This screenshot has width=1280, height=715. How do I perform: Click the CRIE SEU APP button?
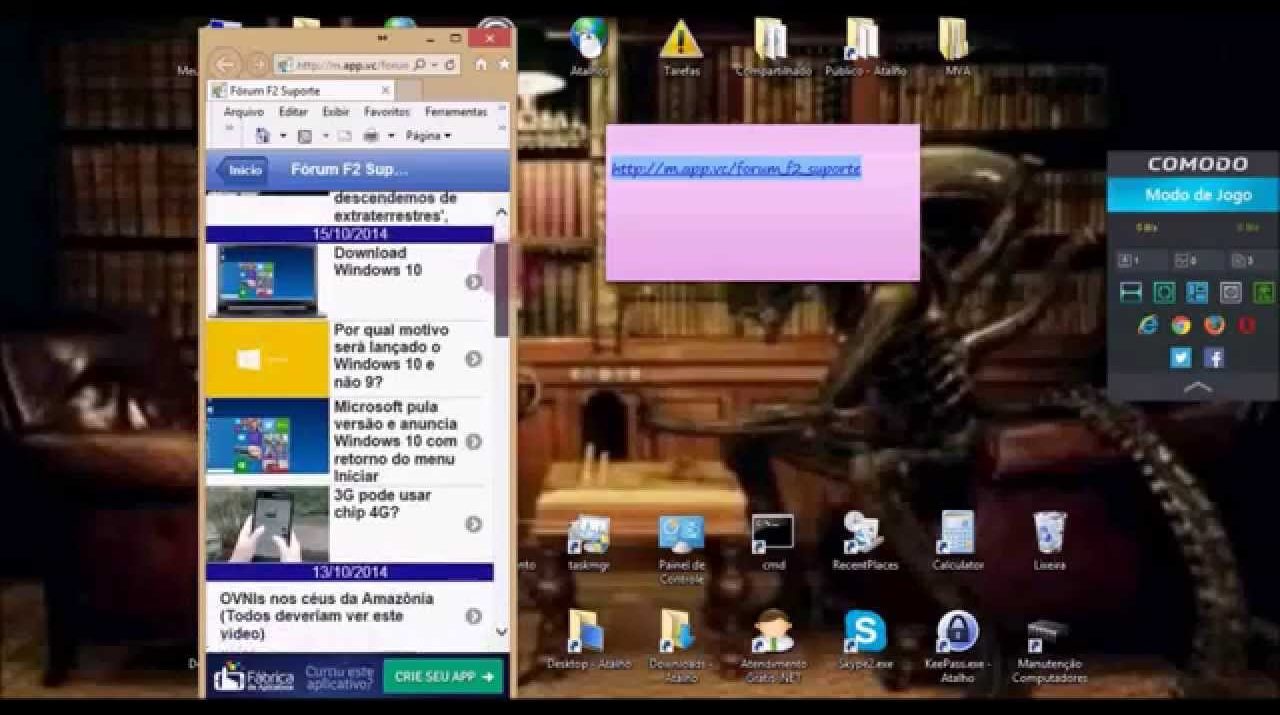click(443, 677)
